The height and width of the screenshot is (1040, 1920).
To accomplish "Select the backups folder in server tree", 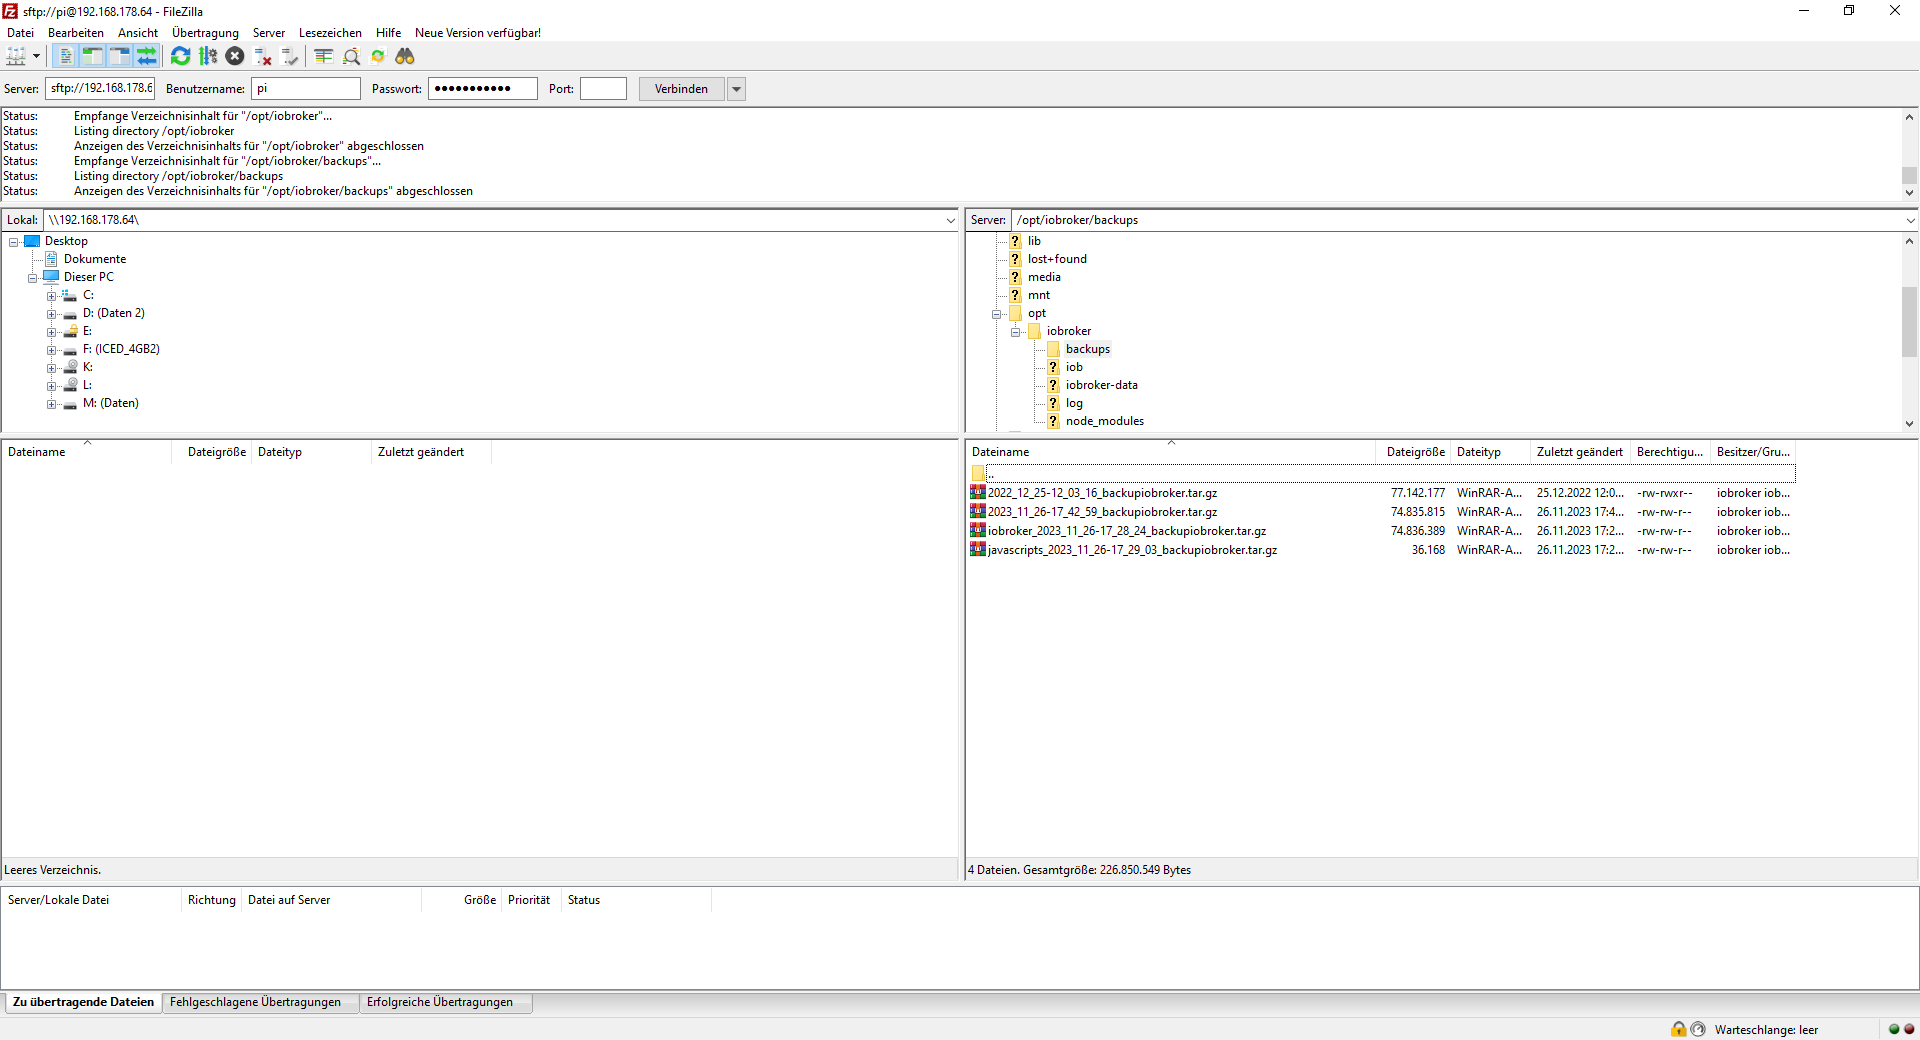I will pos(1088,349).
